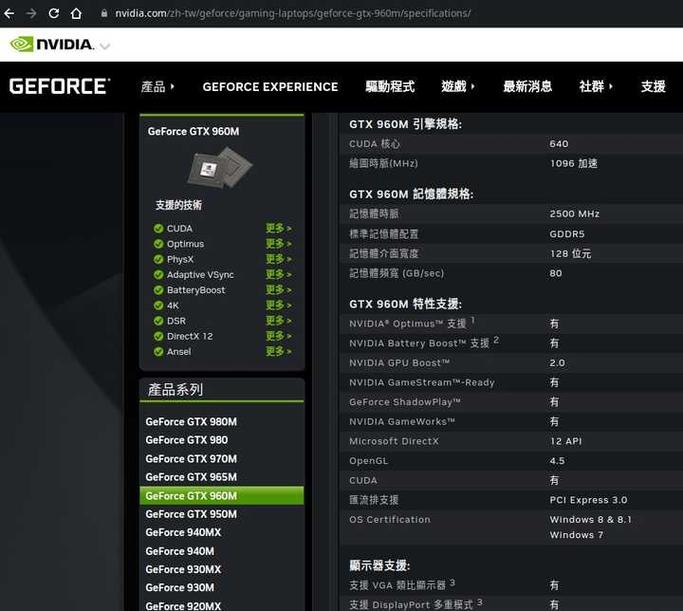Click the GTX 960M chip thumbnail image

pyautogui.click(x=220, y=168)
